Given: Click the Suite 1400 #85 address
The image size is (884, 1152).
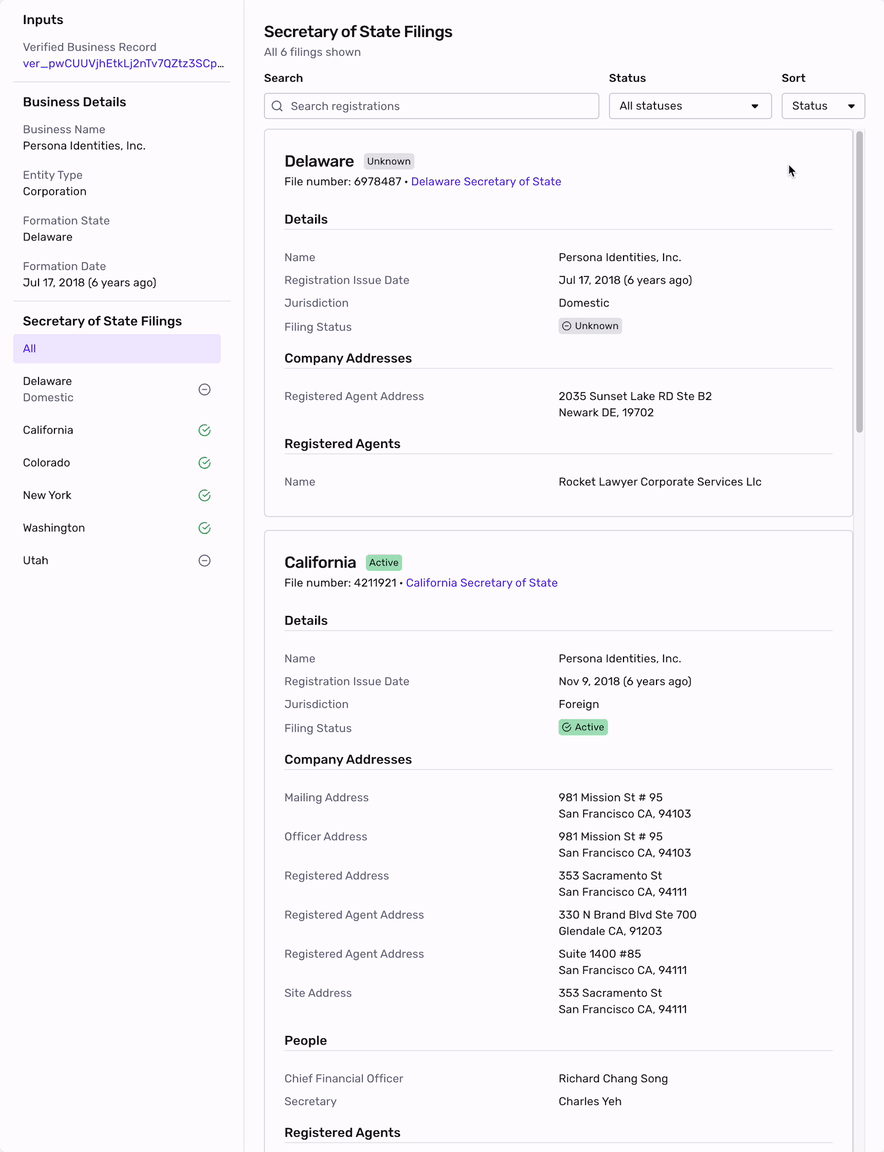Looking at the screenshot, I should click(x=622, y=962).
